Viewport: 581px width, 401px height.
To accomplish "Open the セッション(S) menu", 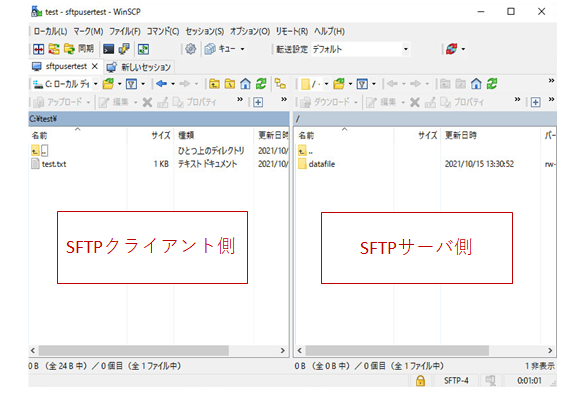I will pyautogui.click(x=205, y=32).
